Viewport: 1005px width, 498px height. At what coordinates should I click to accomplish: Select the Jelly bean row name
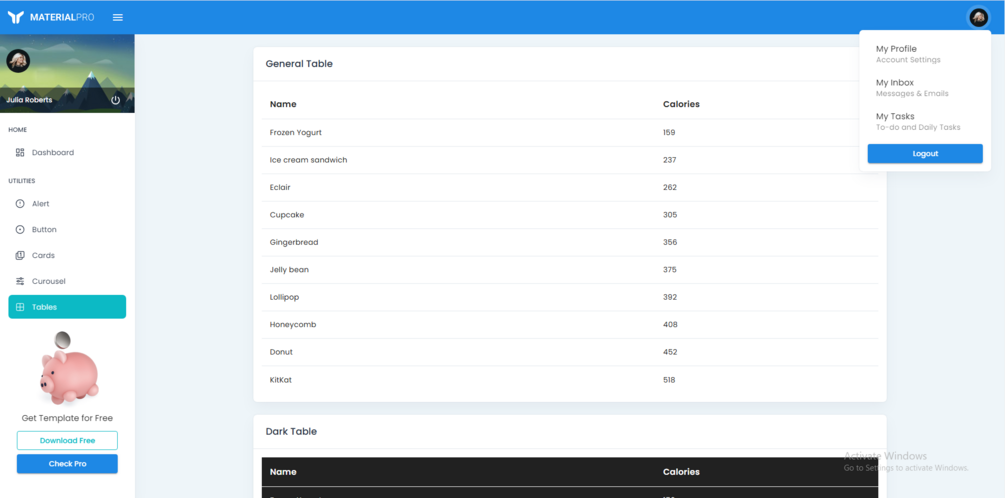click(290, 270)
